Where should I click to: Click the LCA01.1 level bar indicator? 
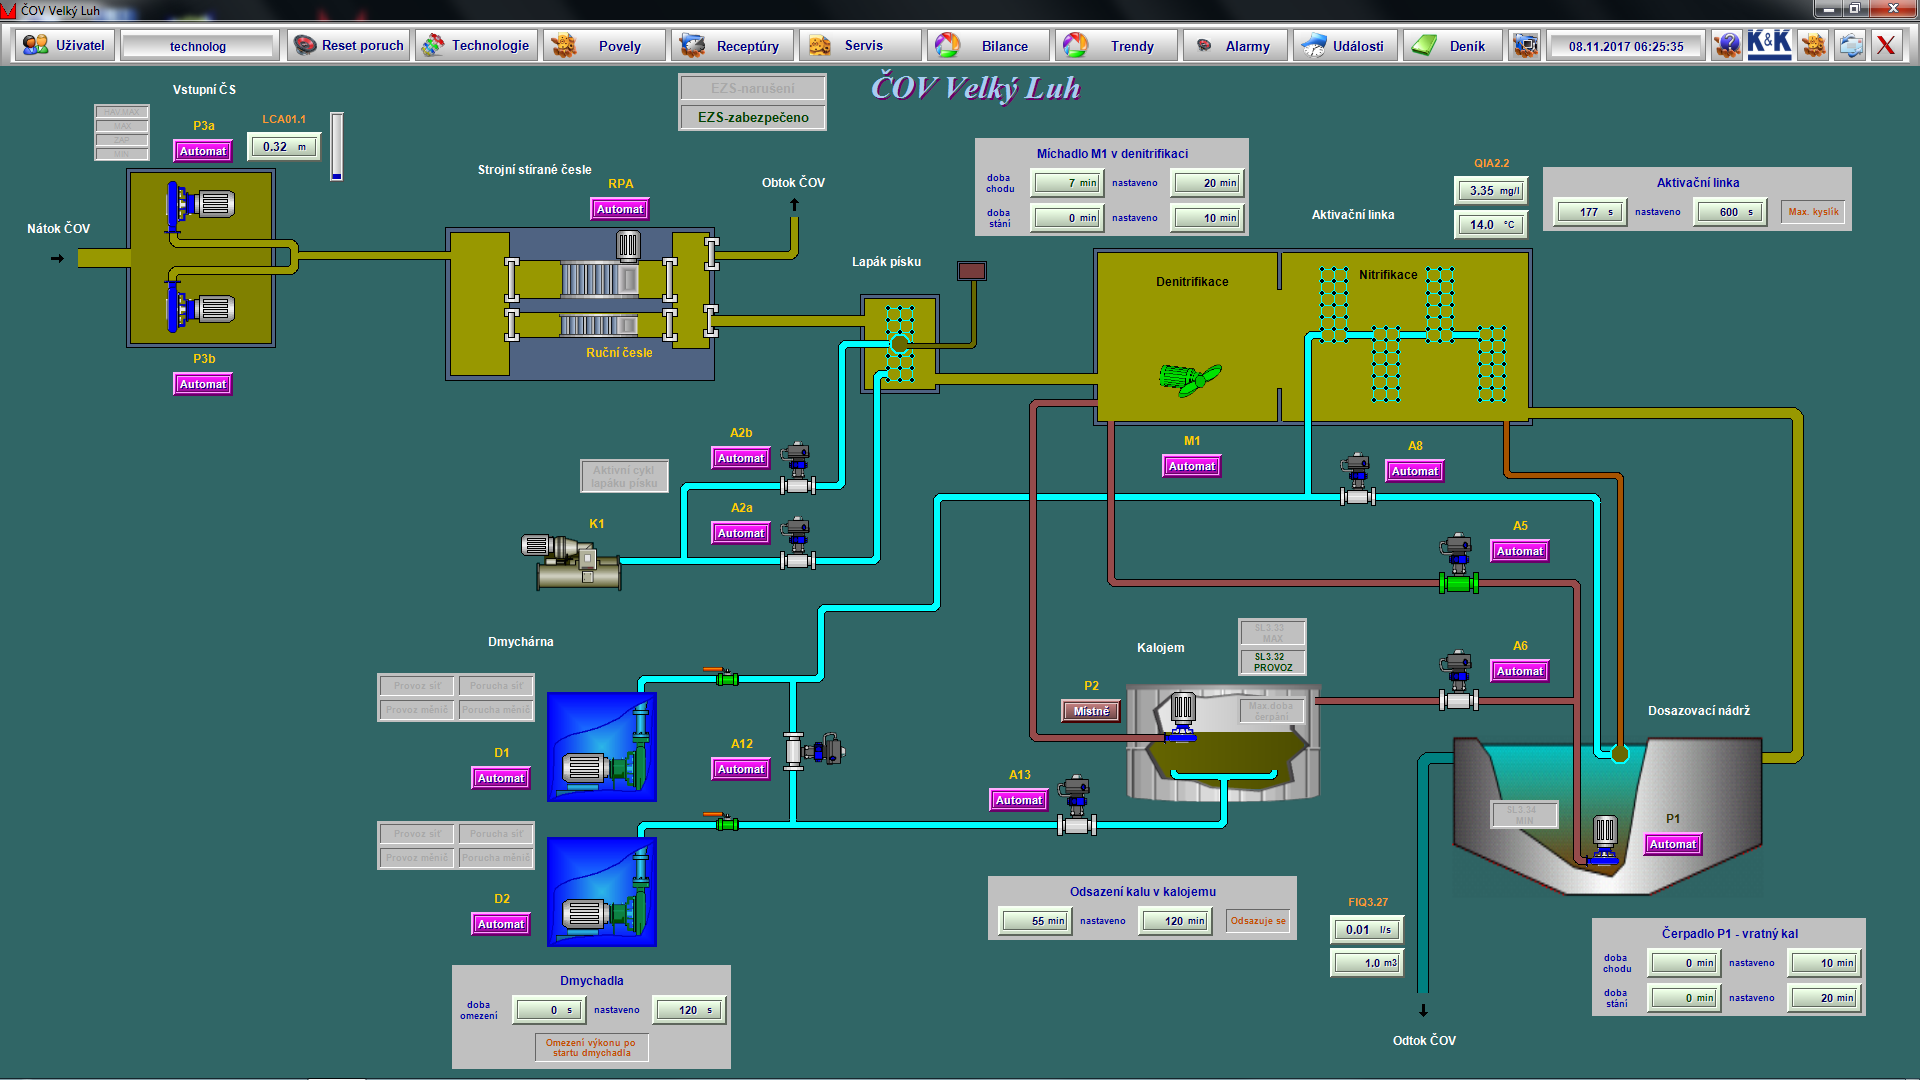pos(337,147)
